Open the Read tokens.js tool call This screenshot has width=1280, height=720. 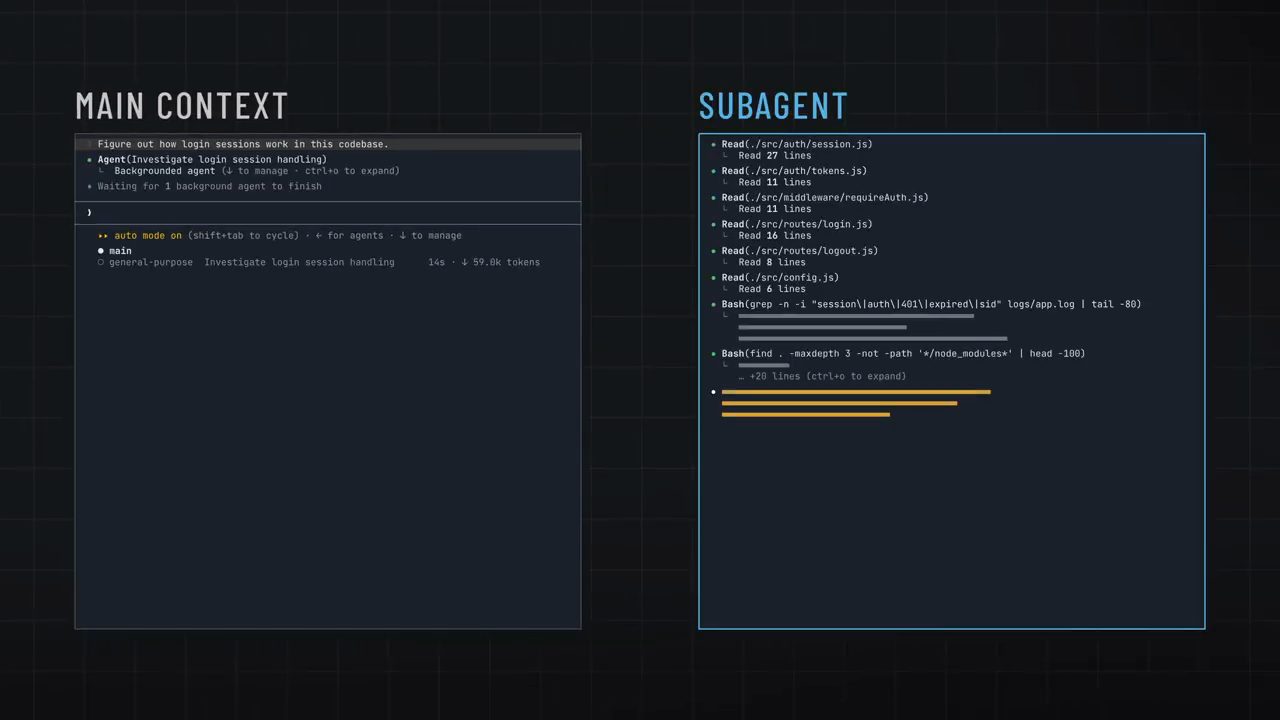794,171
